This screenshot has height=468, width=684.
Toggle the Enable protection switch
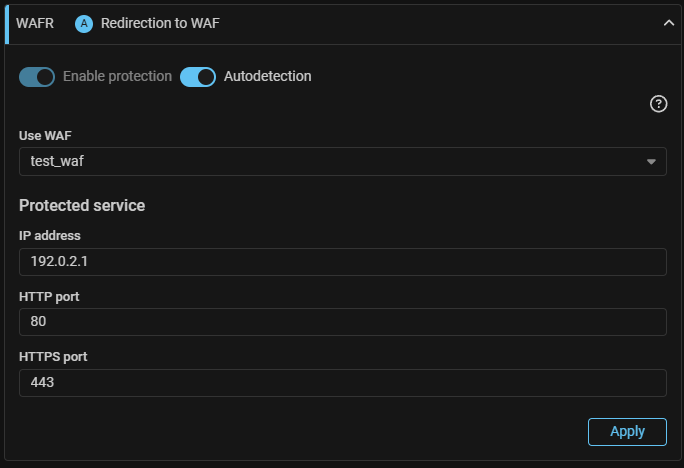[37, 77]
